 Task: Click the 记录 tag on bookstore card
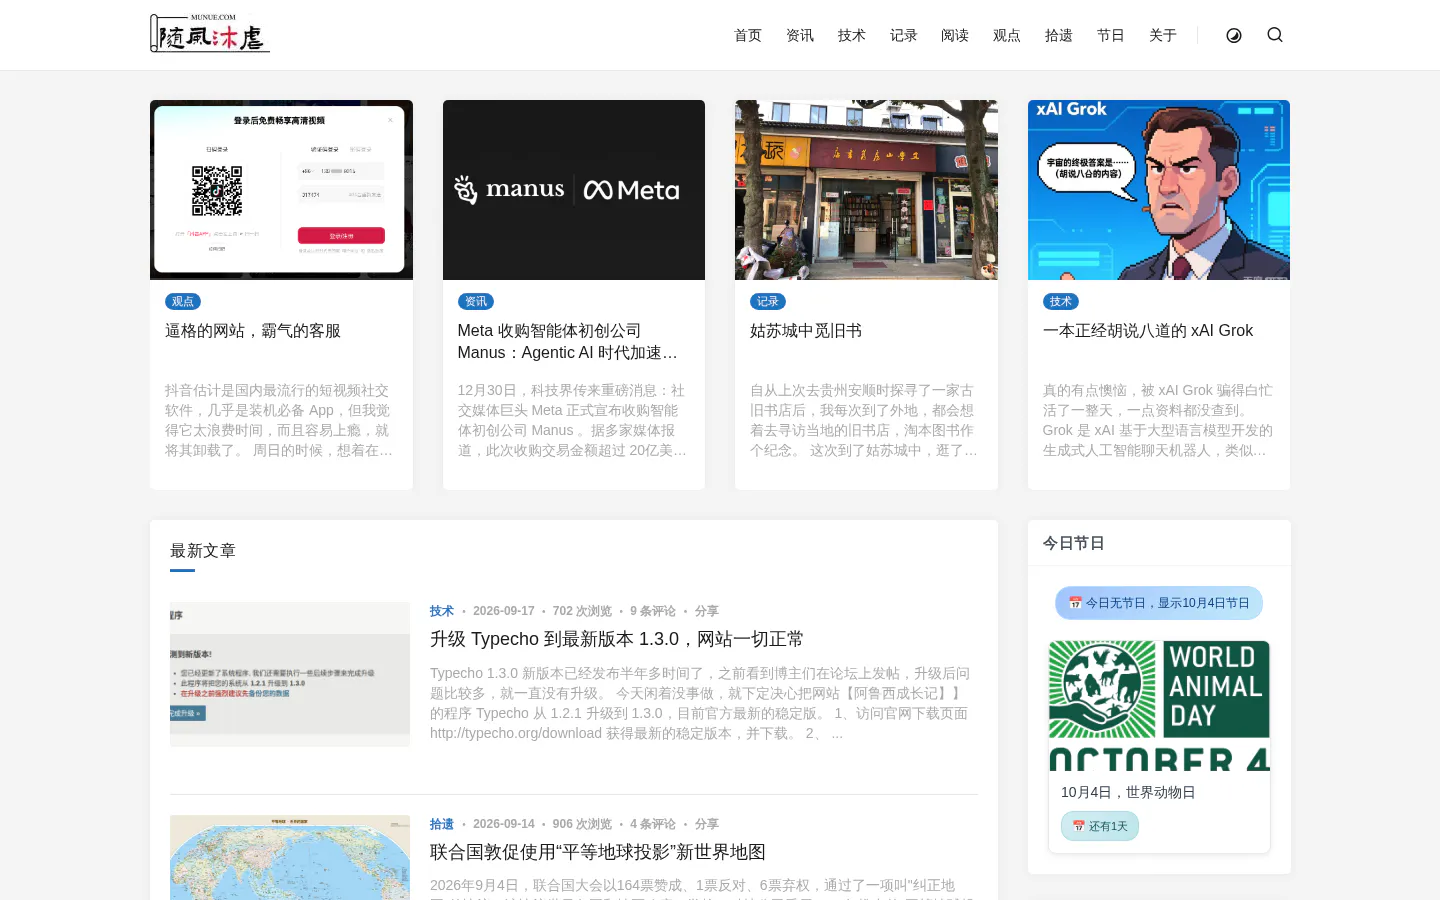click(768, 301)
